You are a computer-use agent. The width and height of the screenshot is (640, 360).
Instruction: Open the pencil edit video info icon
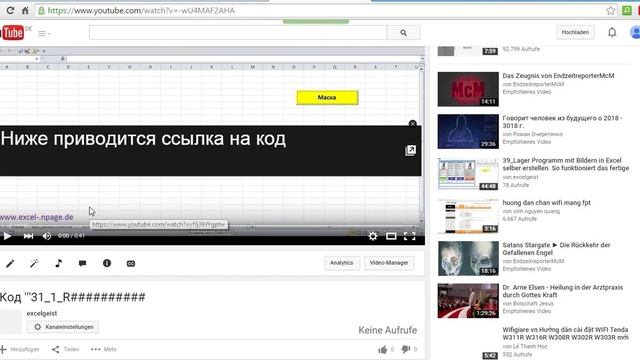click(10, 264)
